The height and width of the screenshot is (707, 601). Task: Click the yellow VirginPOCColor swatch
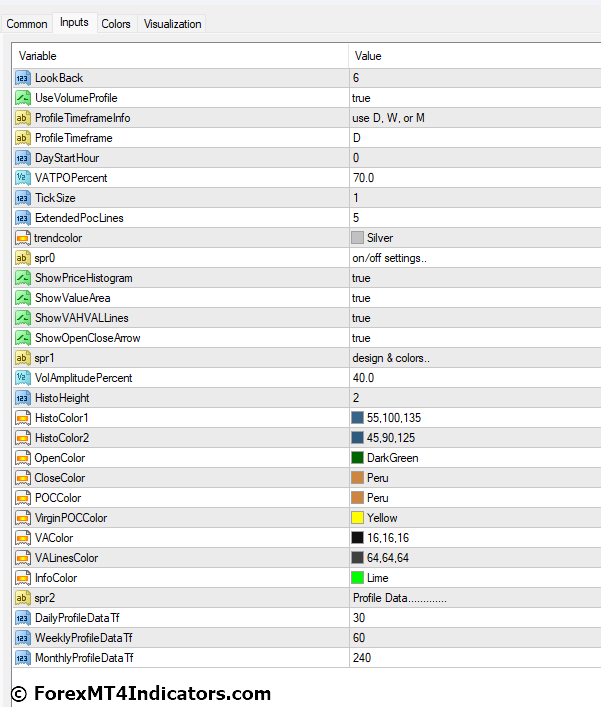point(357,518)
